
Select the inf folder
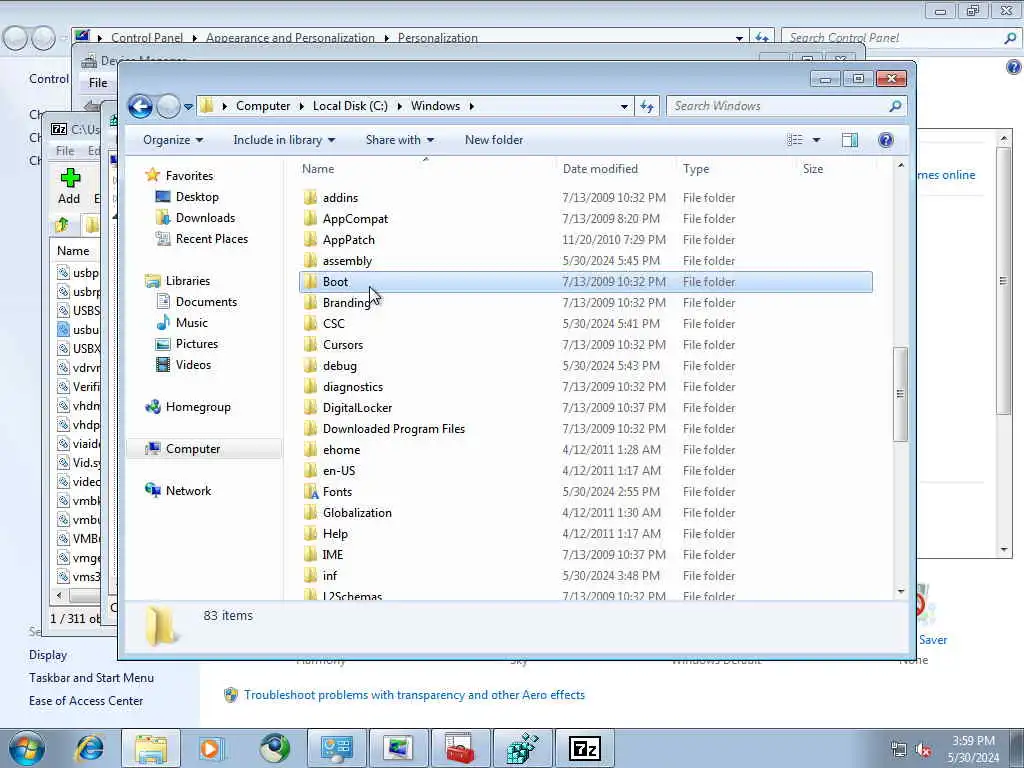tap(330, 575)
